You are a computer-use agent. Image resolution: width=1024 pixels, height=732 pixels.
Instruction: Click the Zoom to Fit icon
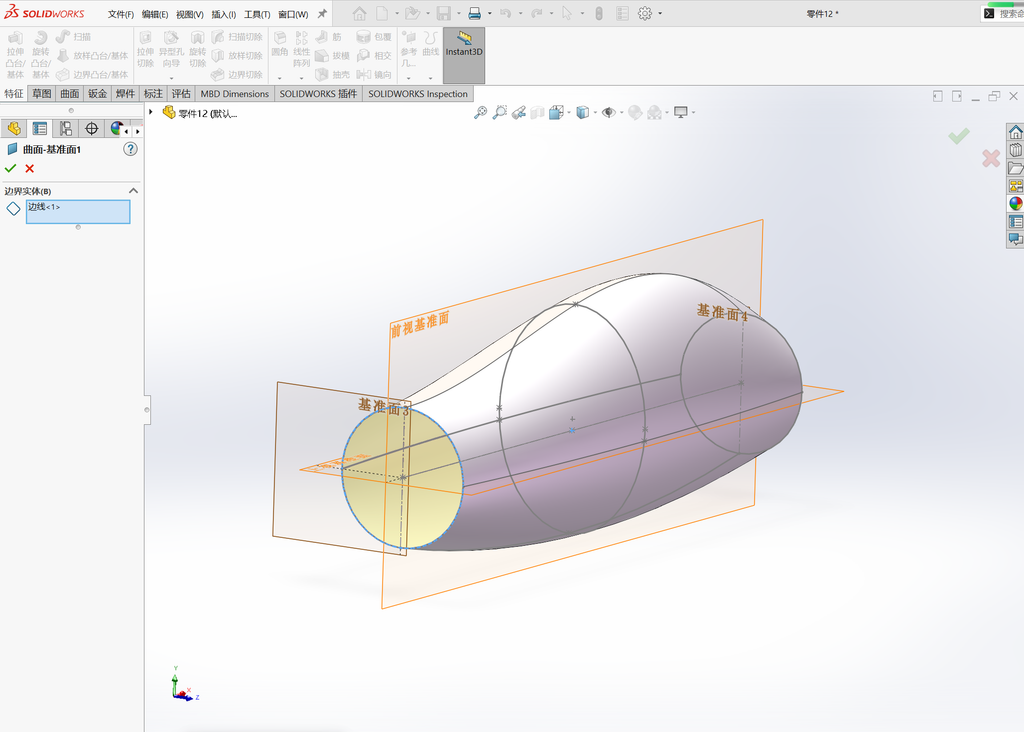[x=480, y=112]
